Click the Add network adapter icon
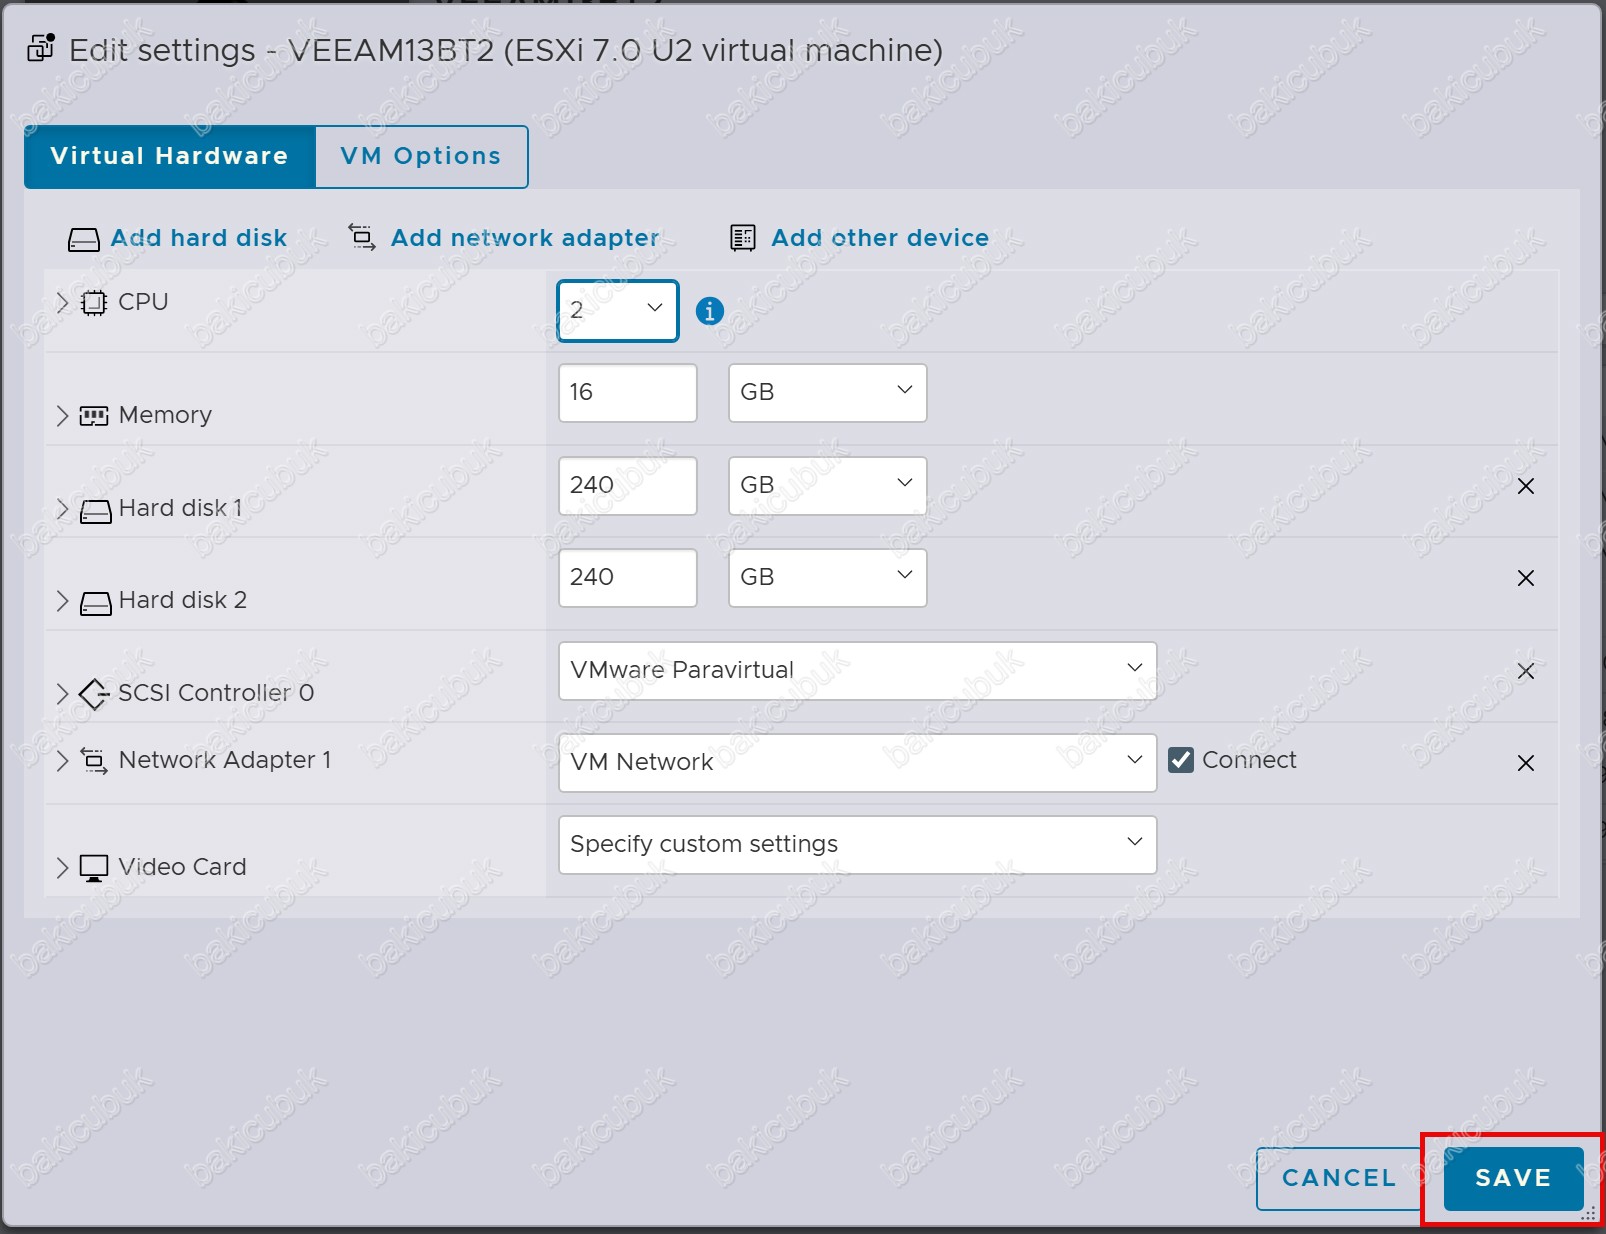1606x1234 pixels. 361,237
